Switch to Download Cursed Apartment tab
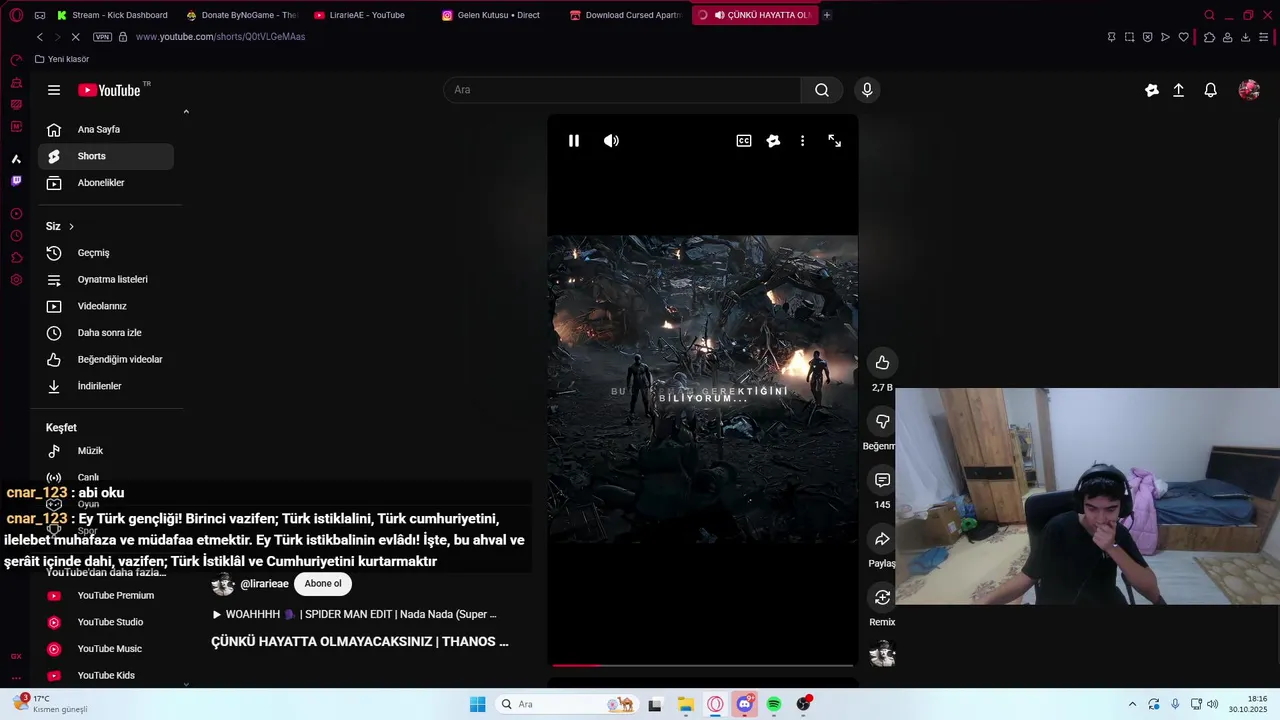The width and height of the screenshot is (1280, 720). click(626, 15)
